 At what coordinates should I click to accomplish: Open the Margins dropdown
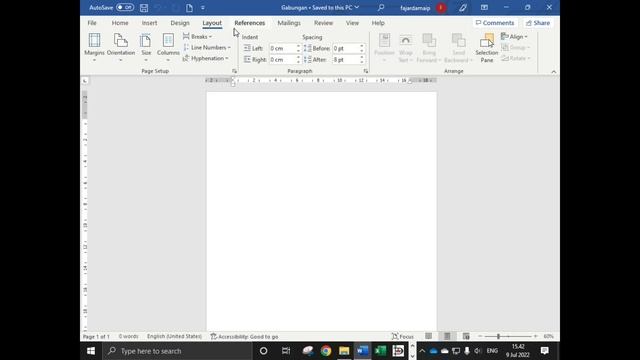coord(94,47)
